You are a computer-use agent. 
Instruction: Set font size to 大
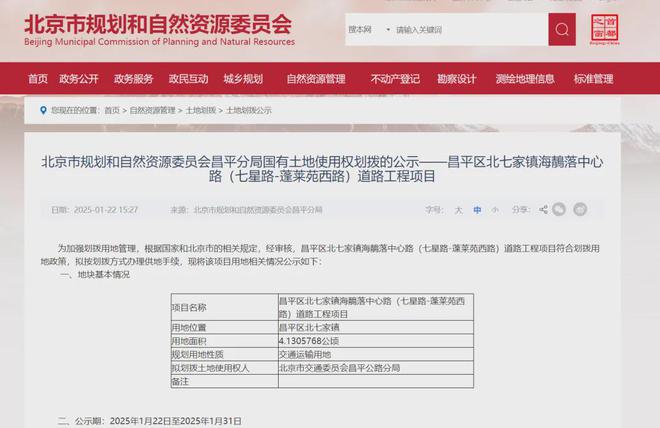click(x=458, y=210)
